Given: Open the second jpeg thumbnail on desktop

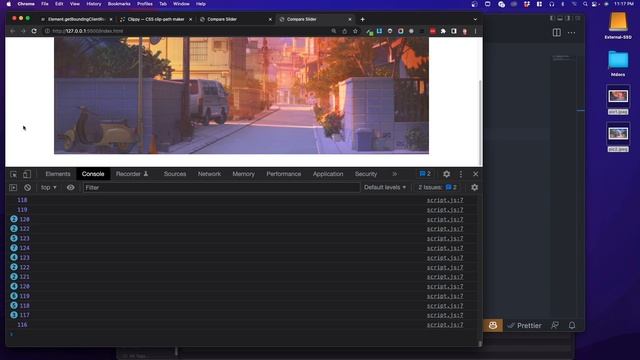Looking at the screenshot, I should tap(618, 136).
